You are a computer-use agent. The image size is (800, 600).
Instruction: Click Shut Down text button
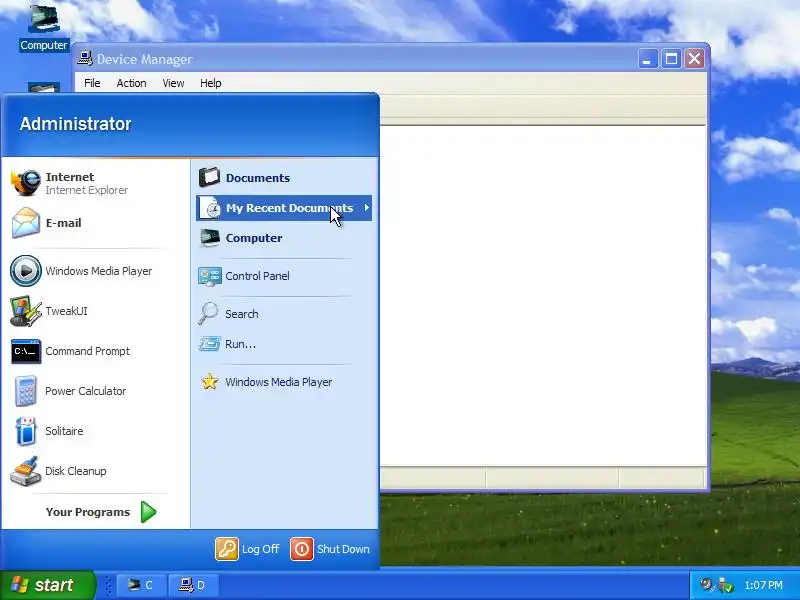pos(343,549)
